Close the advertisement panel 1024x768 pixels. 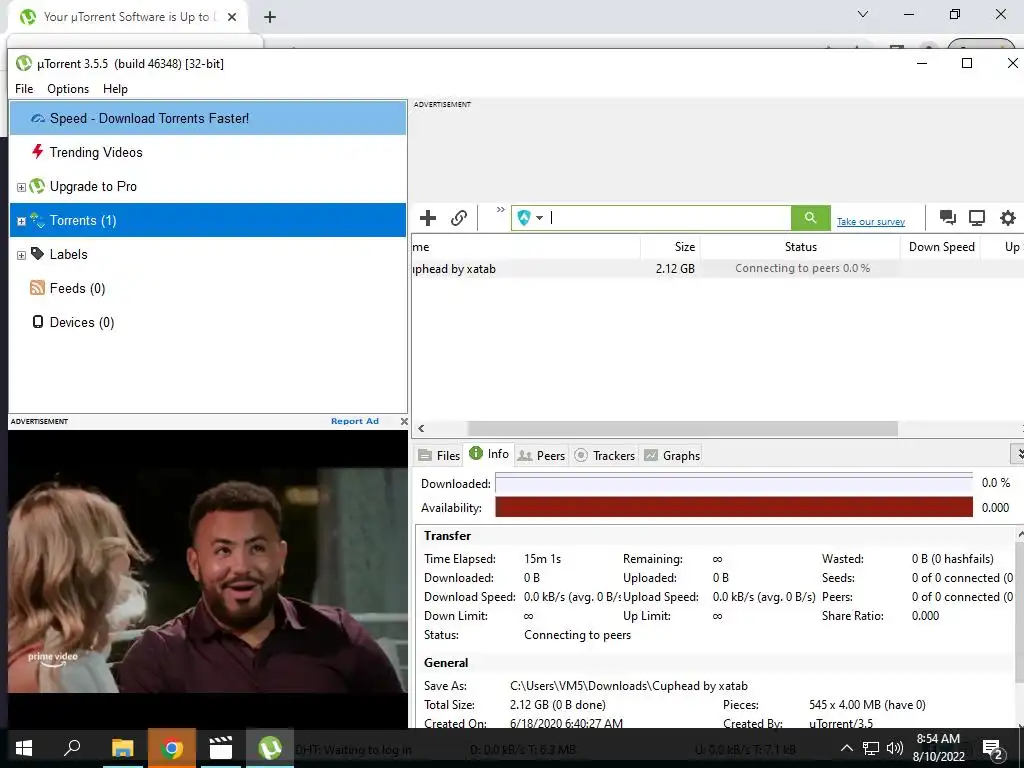[404, 421]
